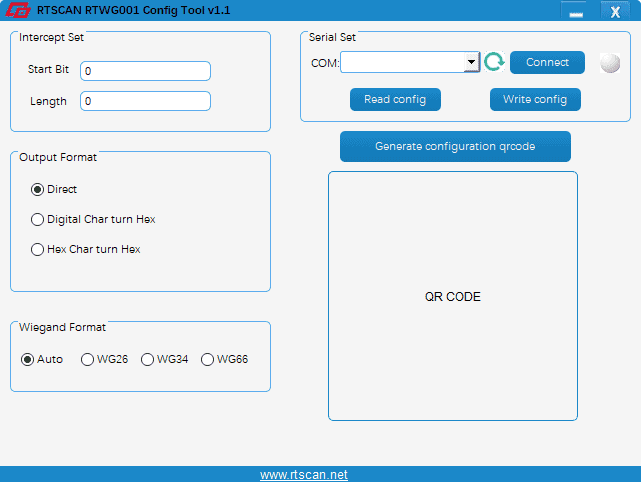Viewport: 641px width, 482px height.
Task: Focus the Start Bit input field
Action: tap(145, 71)
